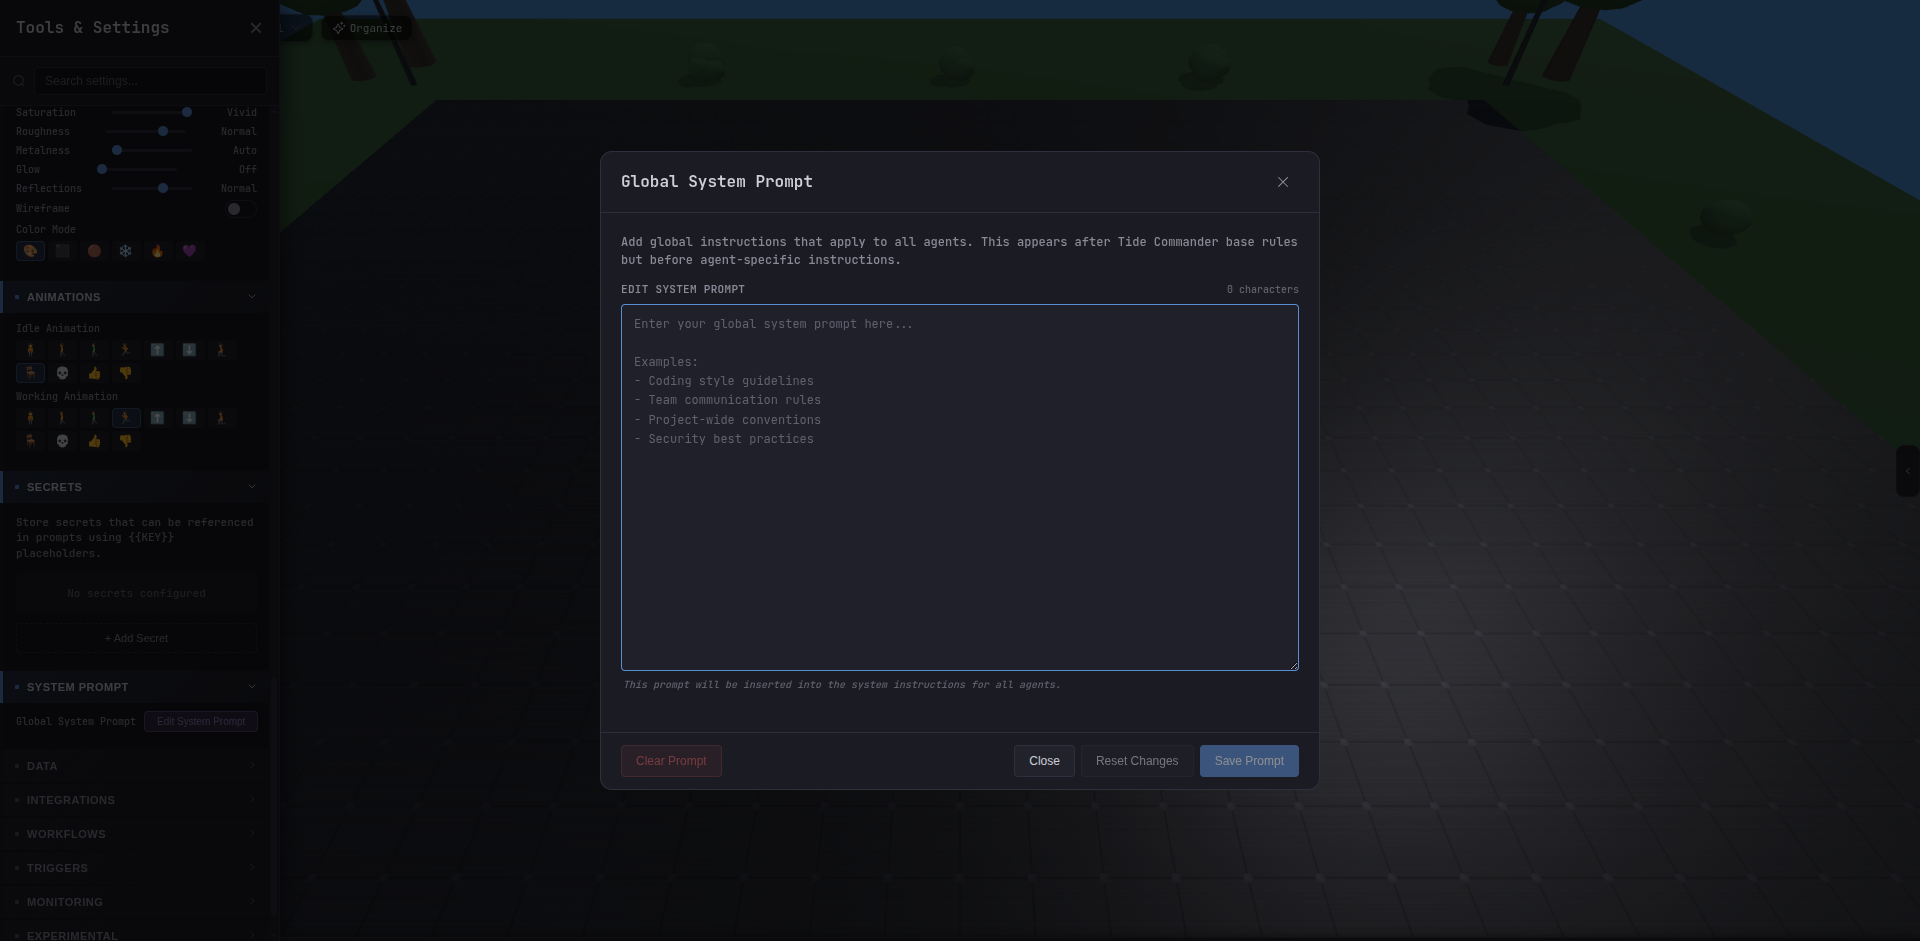Image resolution: width=1920 pixels, height=941 pixels.
Task: Open the collapsed right-edge side panel handle
Action: pyautogui.click(x=1907, y=471)
